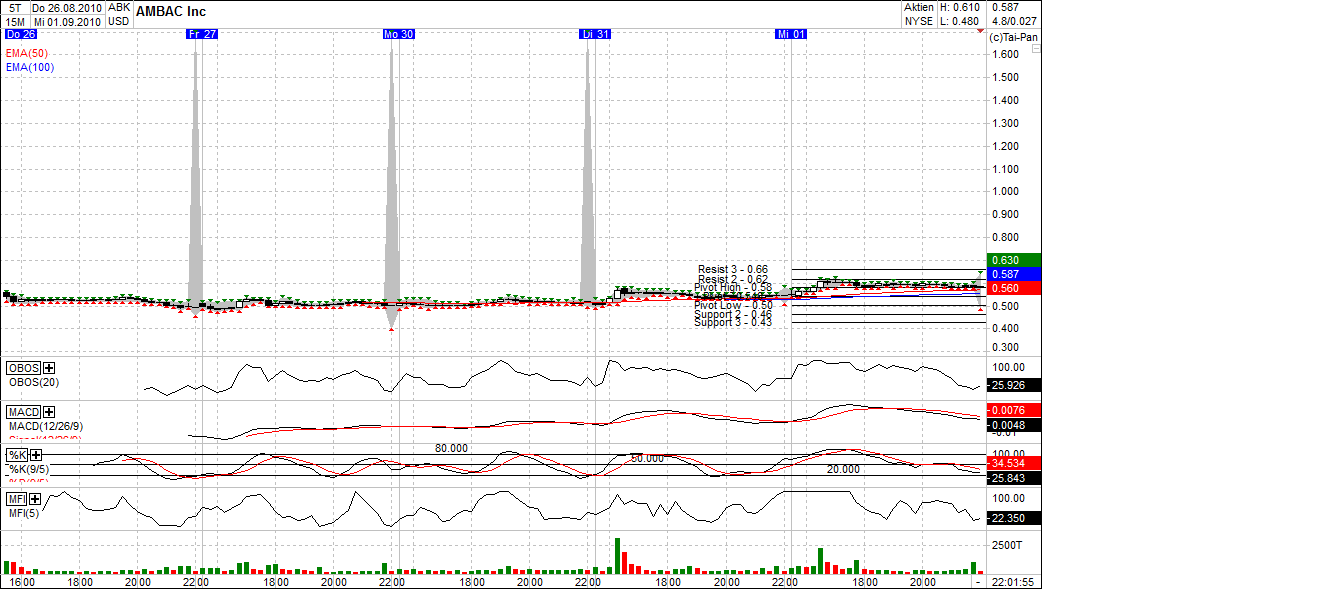Click the tall volume bar after Di 31

pyautogui.click(x=618, y=555)
